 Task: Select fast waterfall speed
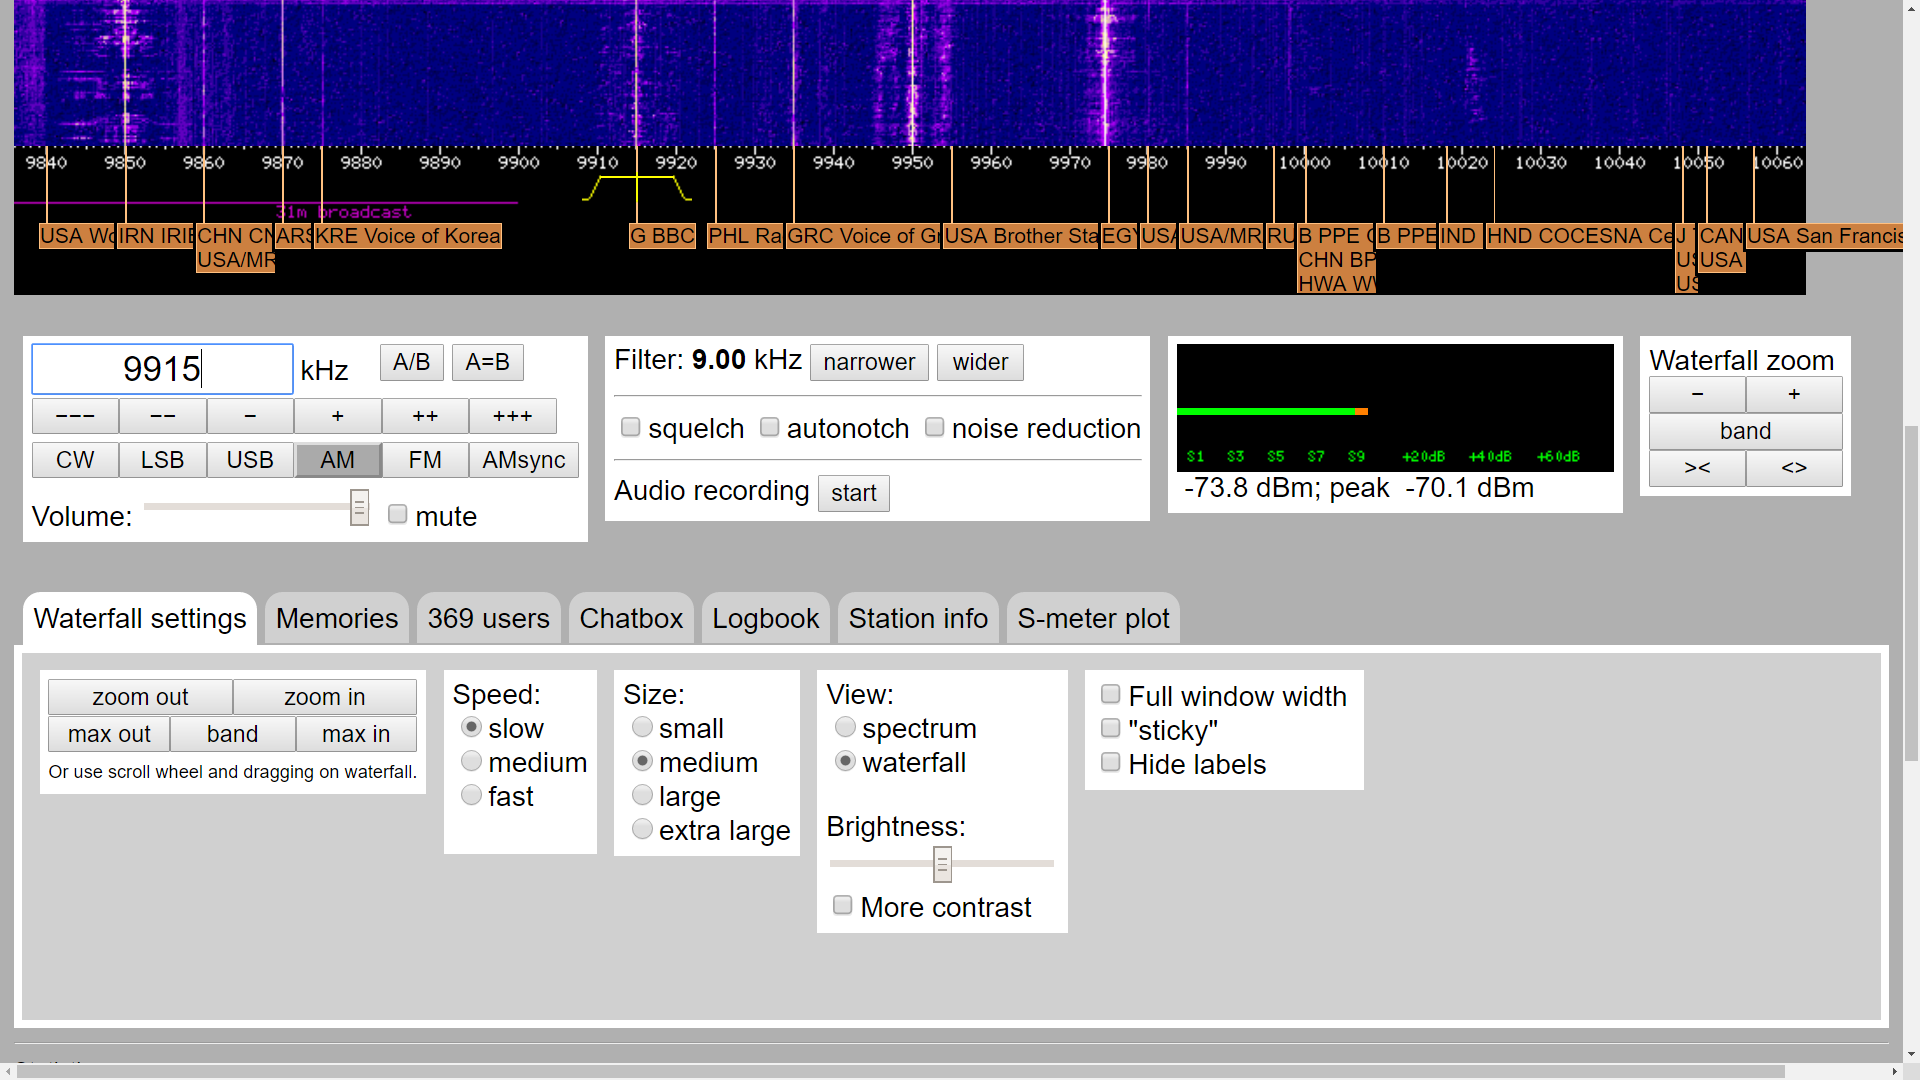(x=472, y=795)
